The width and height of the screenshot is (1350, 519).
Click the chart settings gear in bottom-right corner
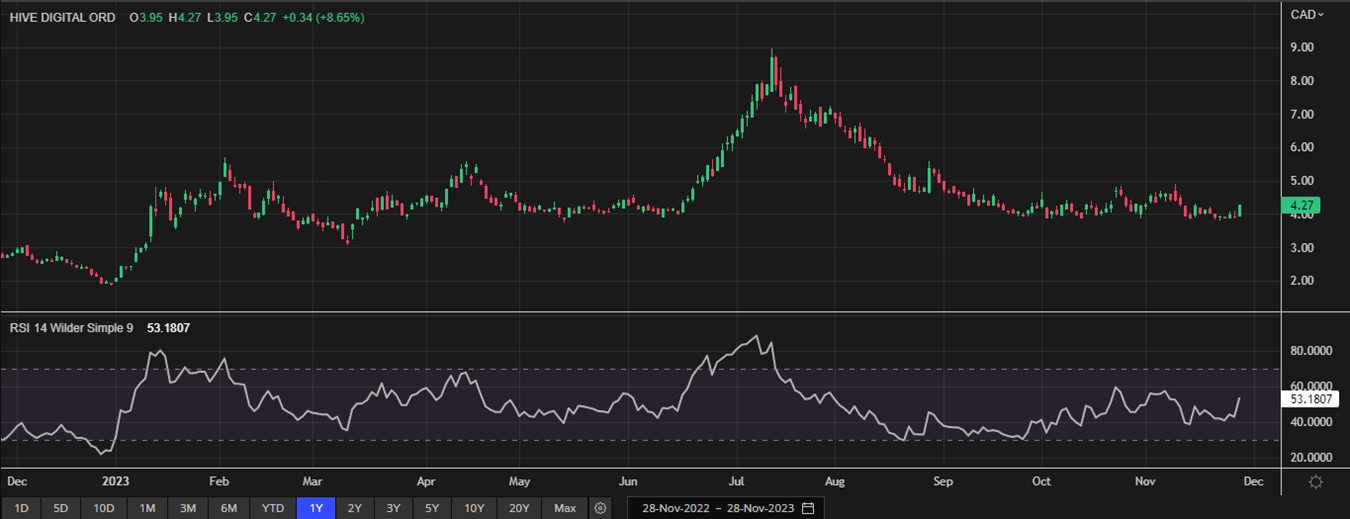1316,482
